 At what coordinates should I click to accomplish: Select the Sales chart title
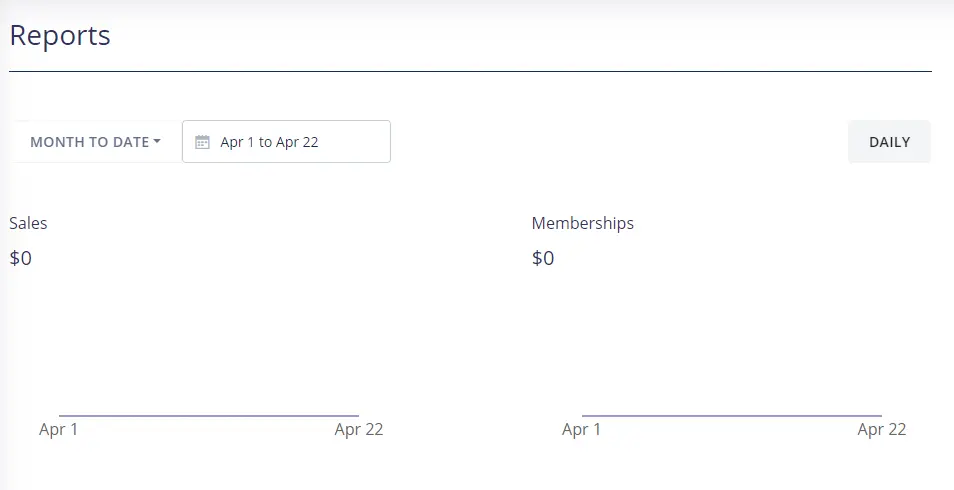pyautogui.click(x=28, y=223)
